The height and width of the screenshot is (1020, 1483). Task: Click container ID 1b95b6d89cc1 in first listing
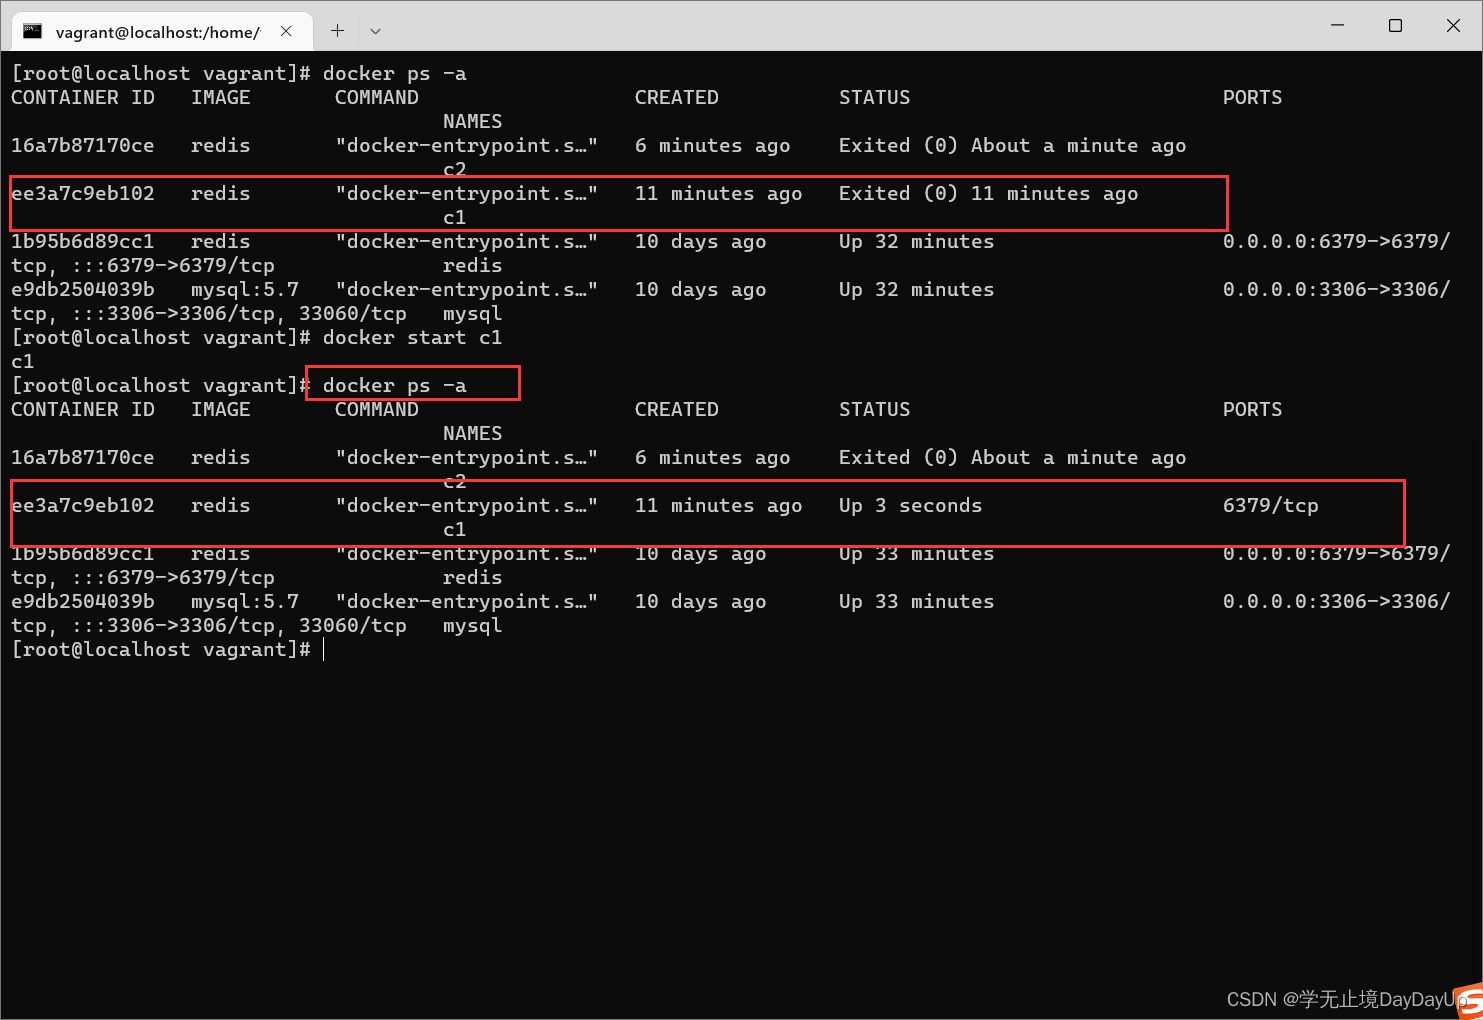click(83, 242)
